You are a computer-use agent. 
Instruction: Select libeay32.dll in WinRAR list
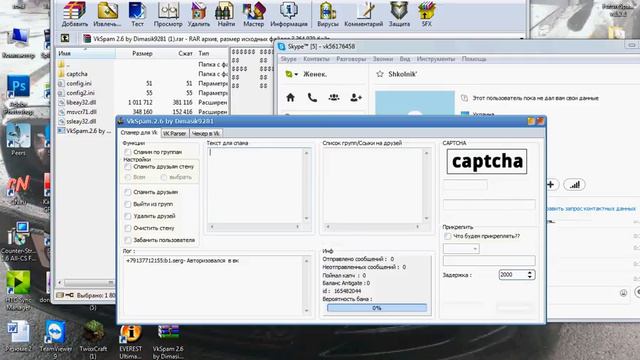coord(81,102)
